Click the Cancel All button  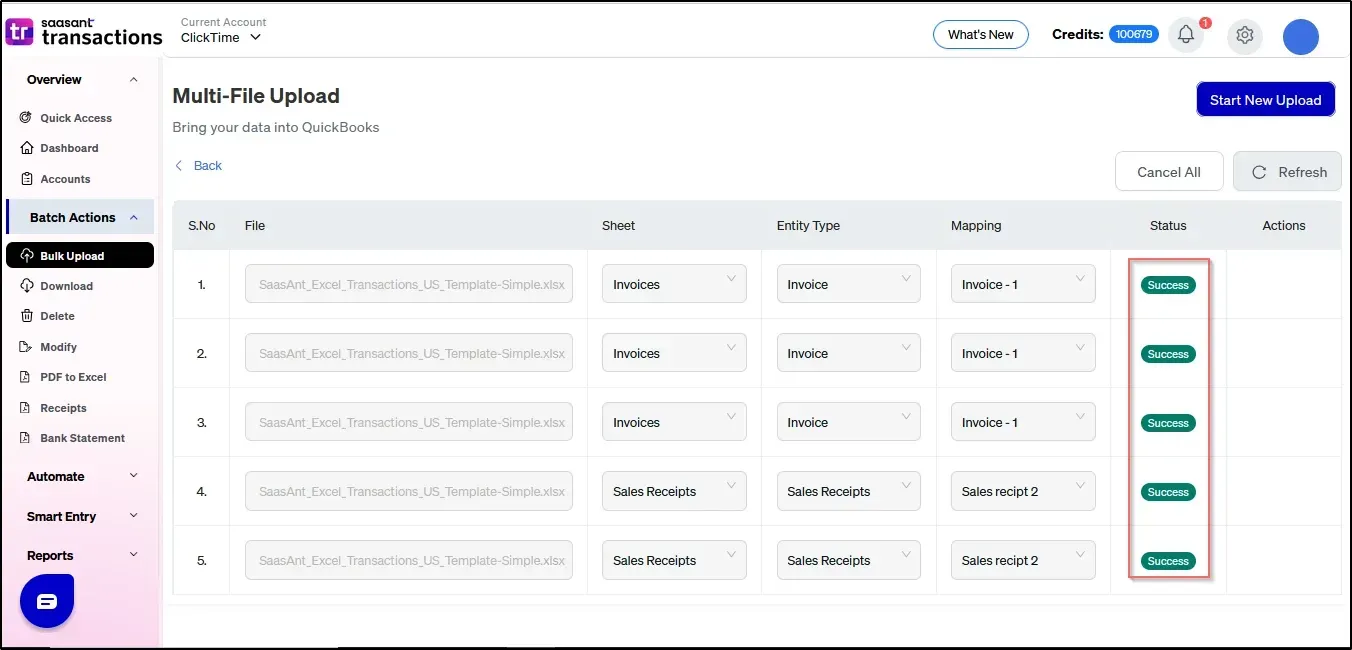[x=1169, y=172]
